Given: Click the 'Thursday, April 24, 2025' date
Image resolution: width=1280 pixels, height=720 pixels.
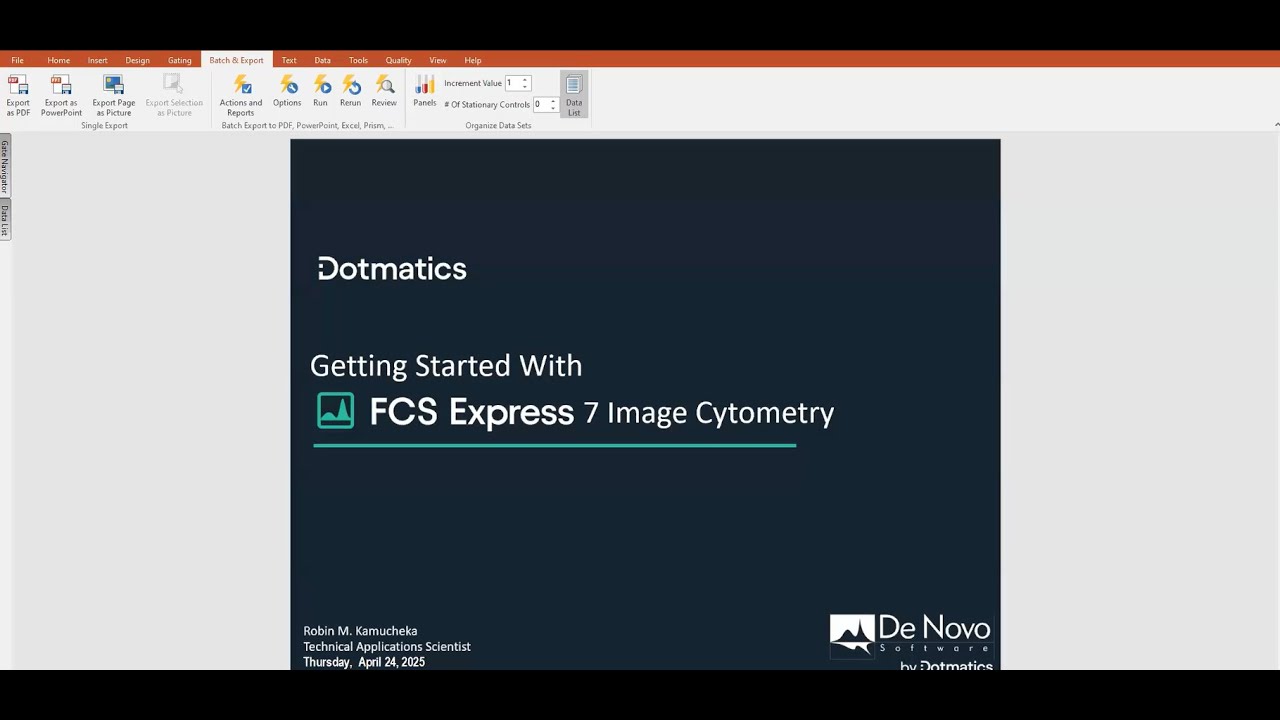Looking at the screenshot, I should 364,662.
